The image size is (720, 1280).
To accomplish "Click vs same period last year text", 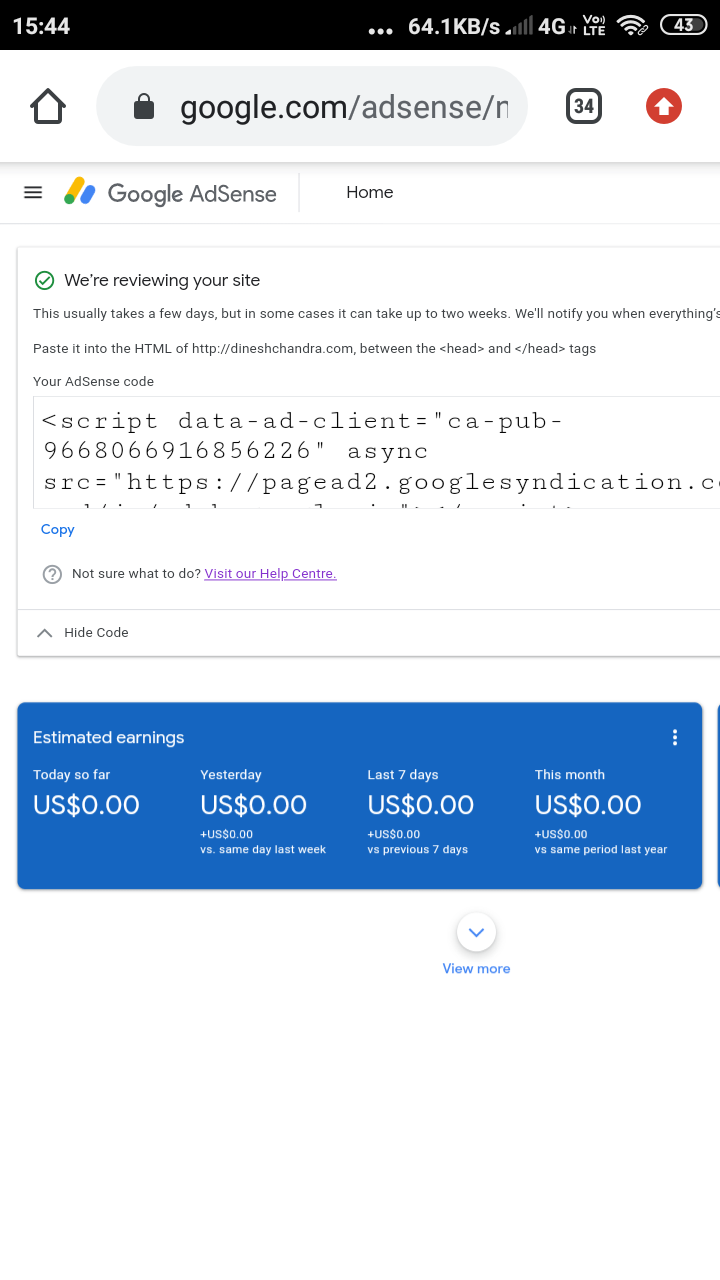I will [601, 849].
